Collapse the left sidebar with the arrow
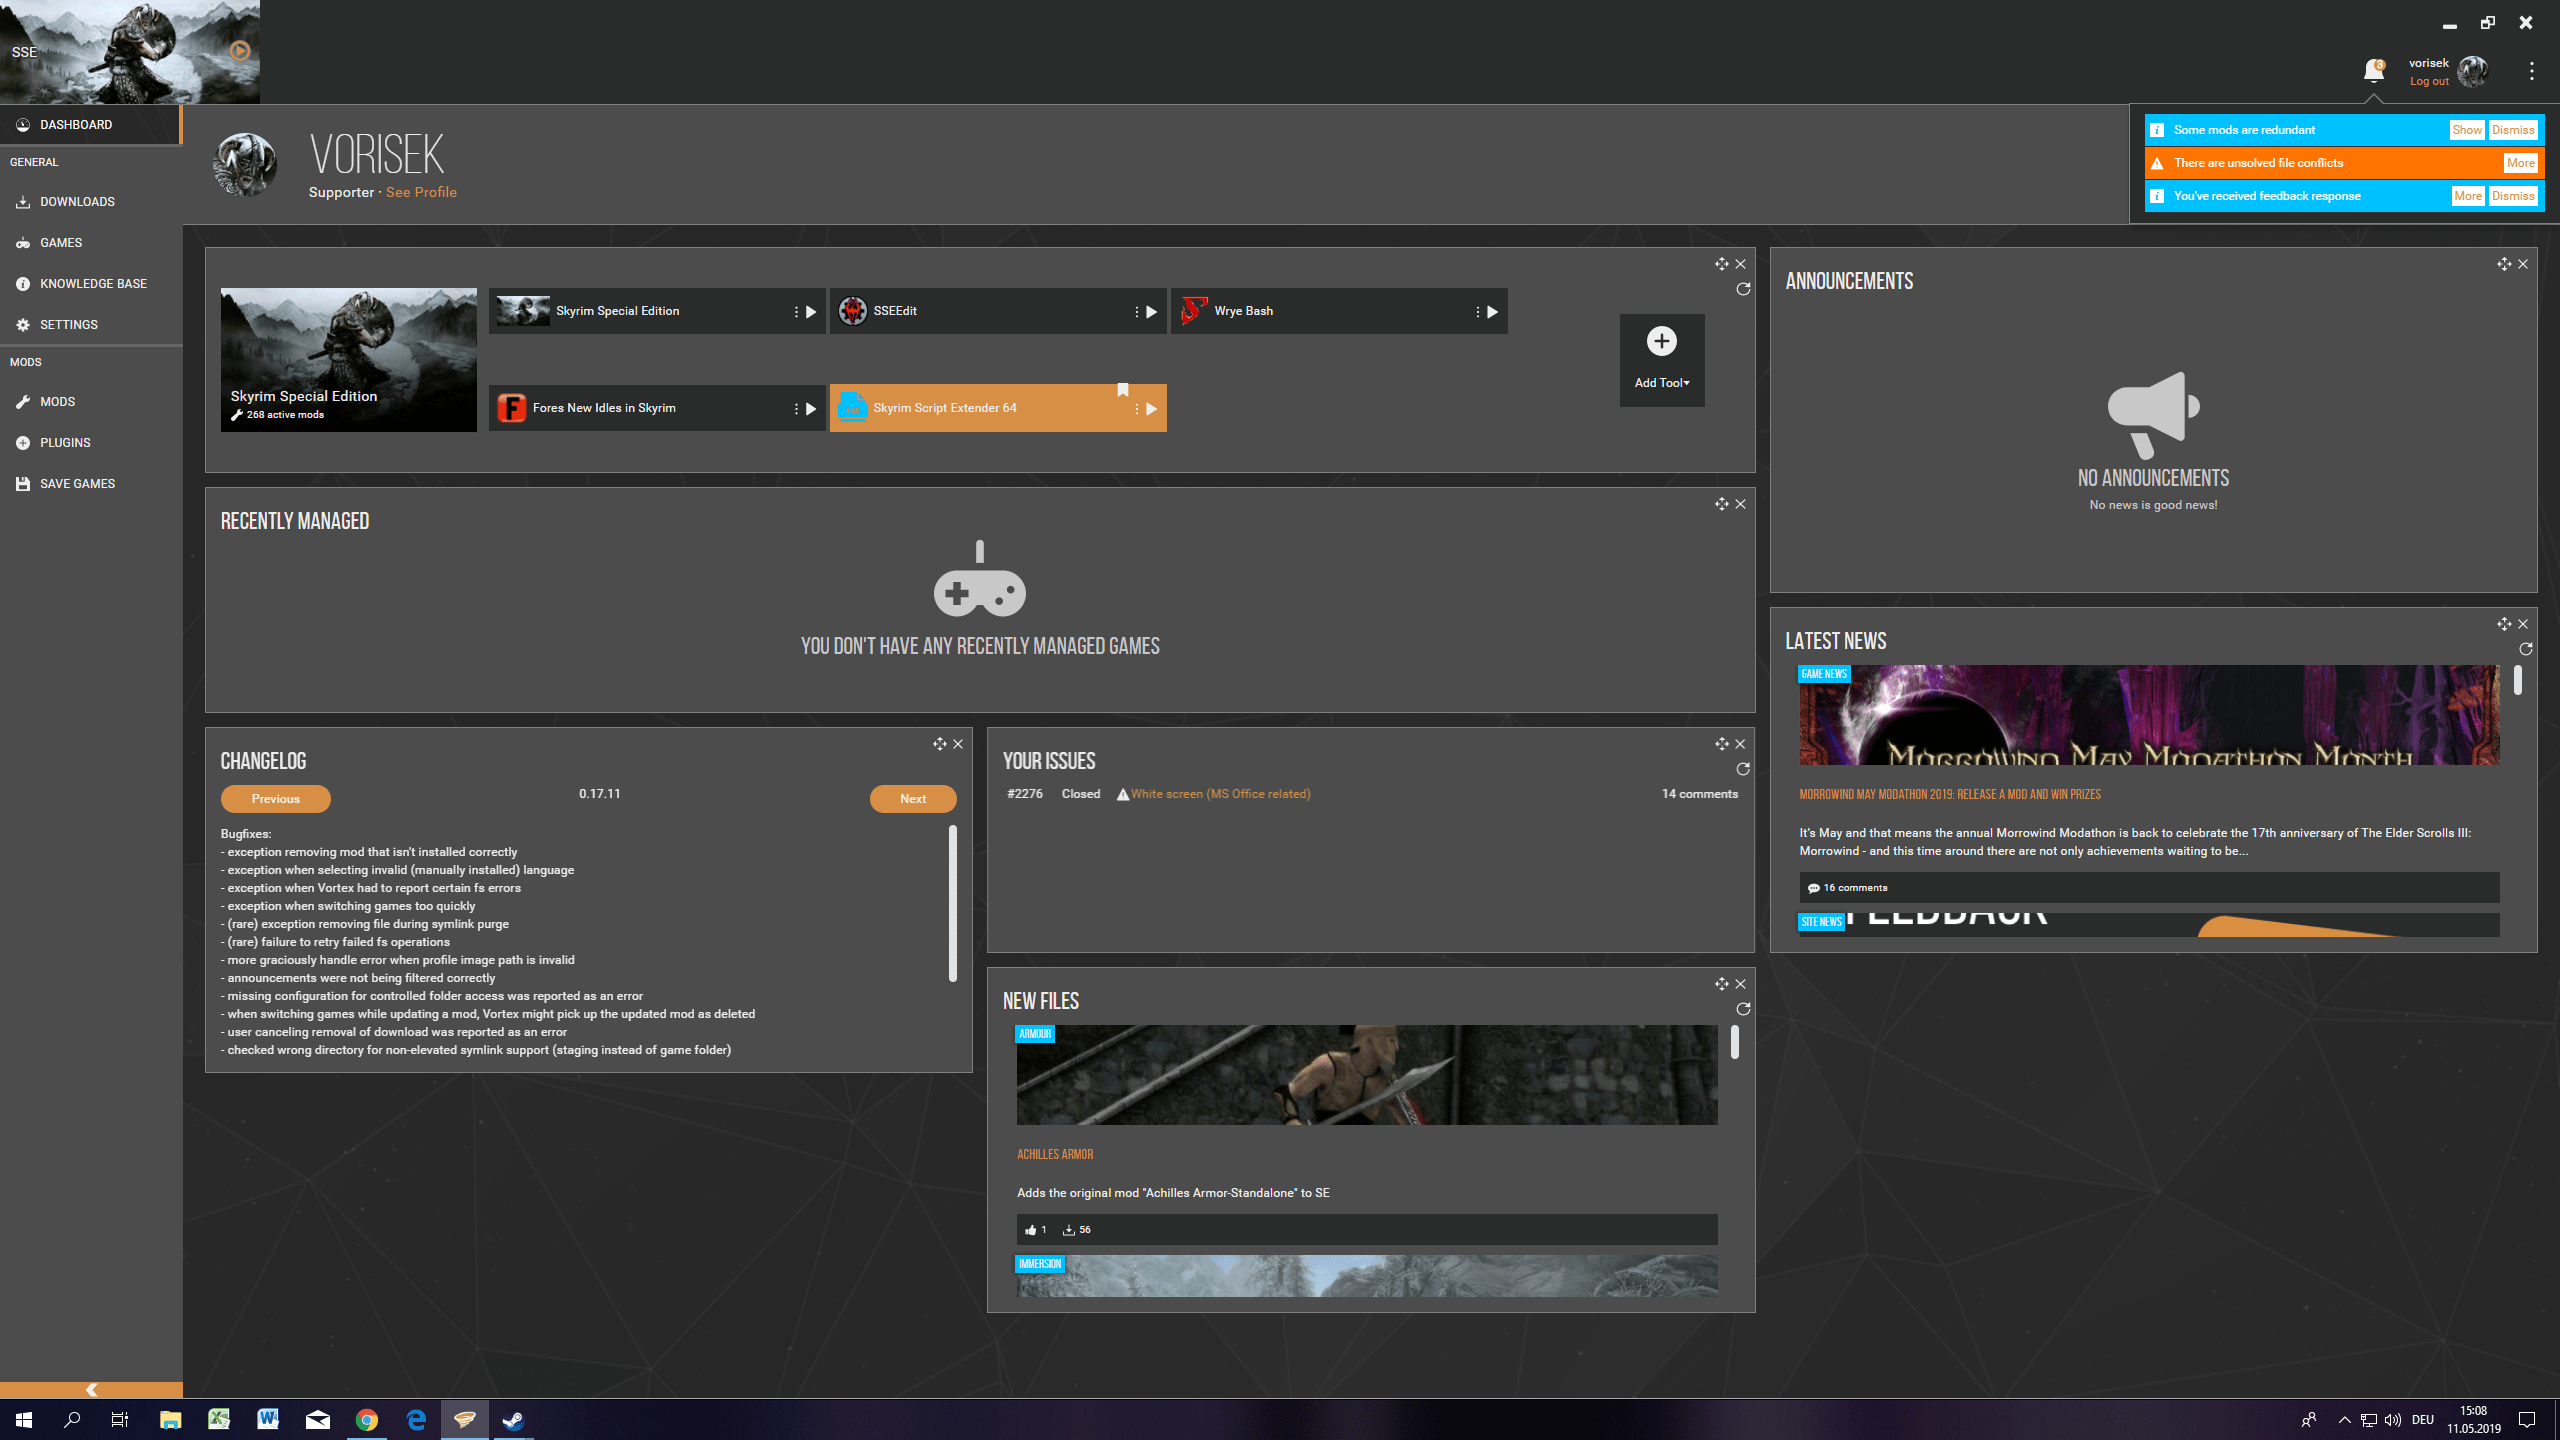 click(x=91, y=1390)
